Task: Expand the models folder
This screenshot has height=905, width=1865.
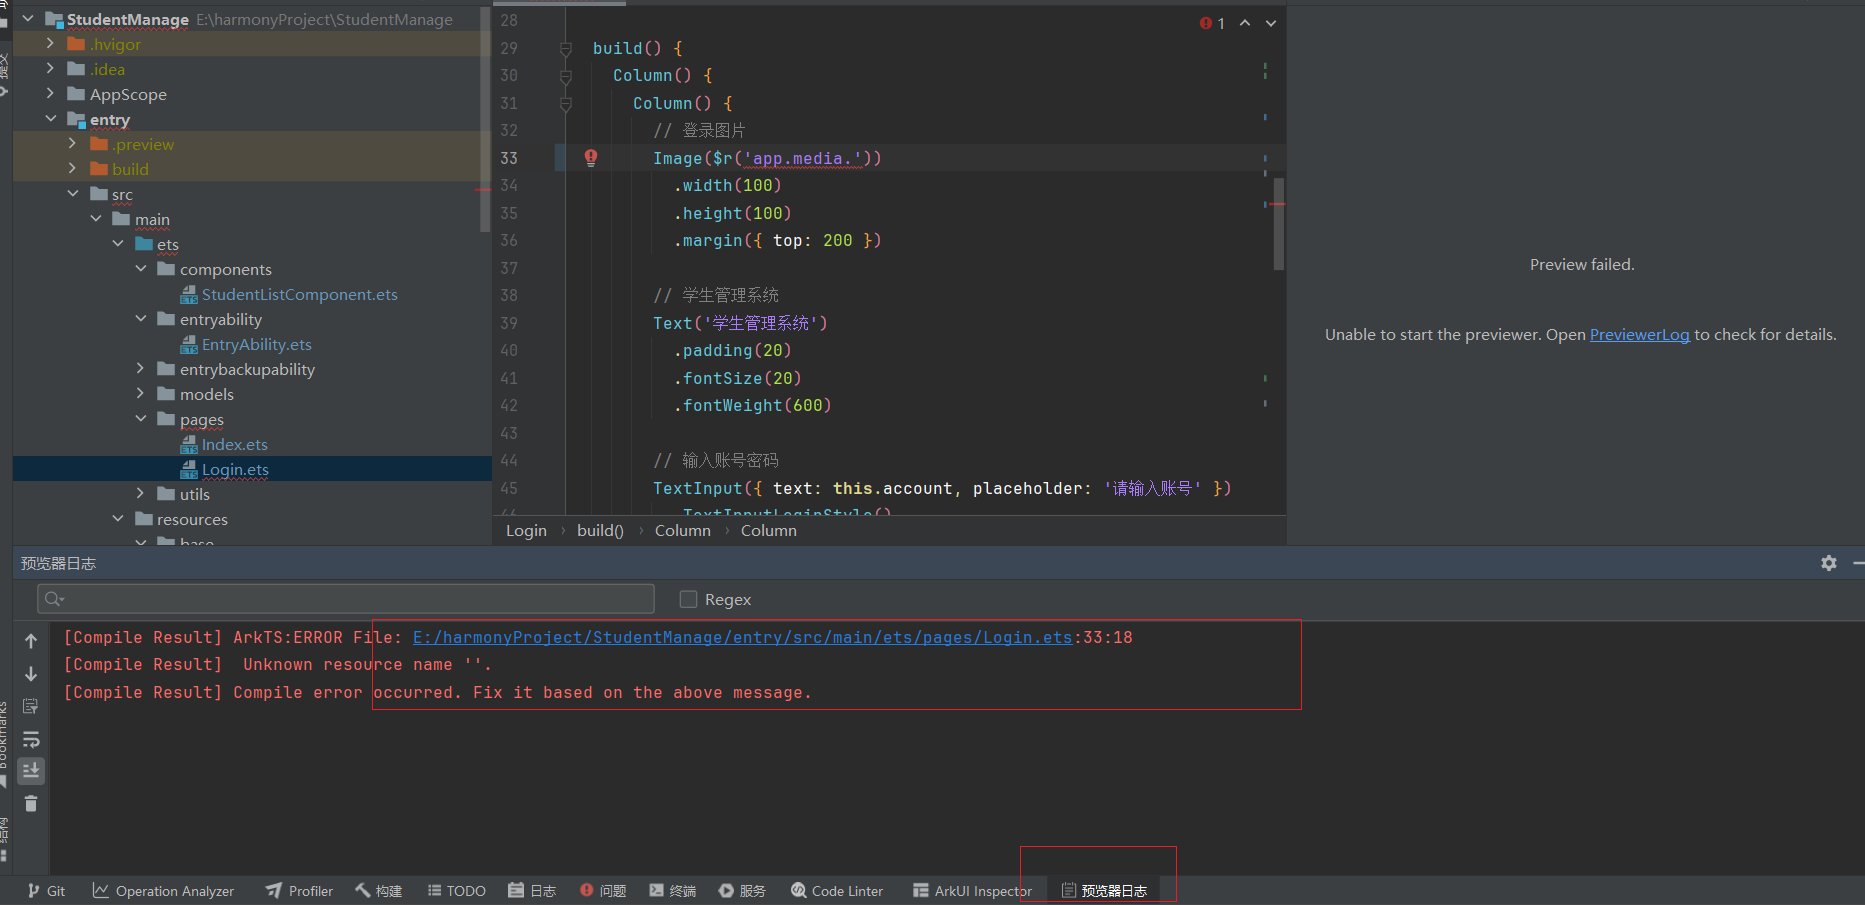Action: coord(141,393)
